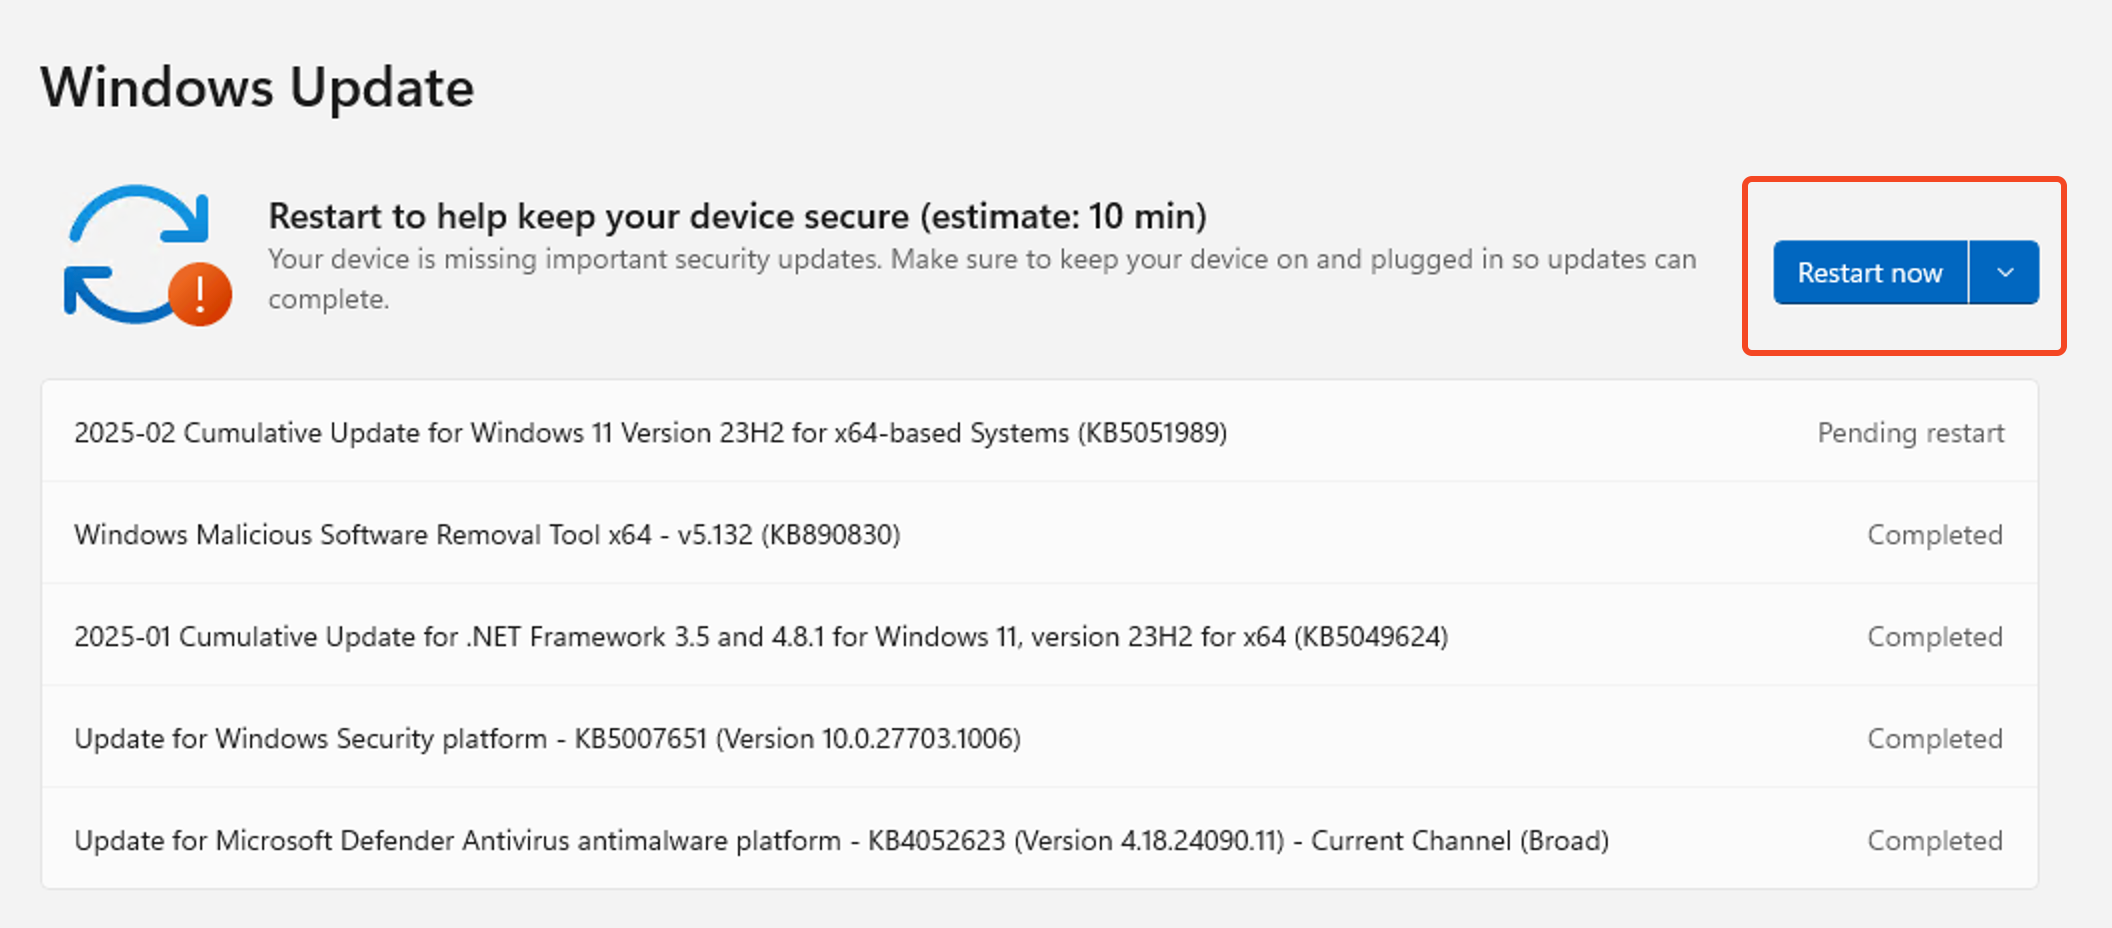The width and height of the screenshot is (2112, 928).
Task: Click Completed status for .NET Framework update
Action: (x=1934, y=637)
